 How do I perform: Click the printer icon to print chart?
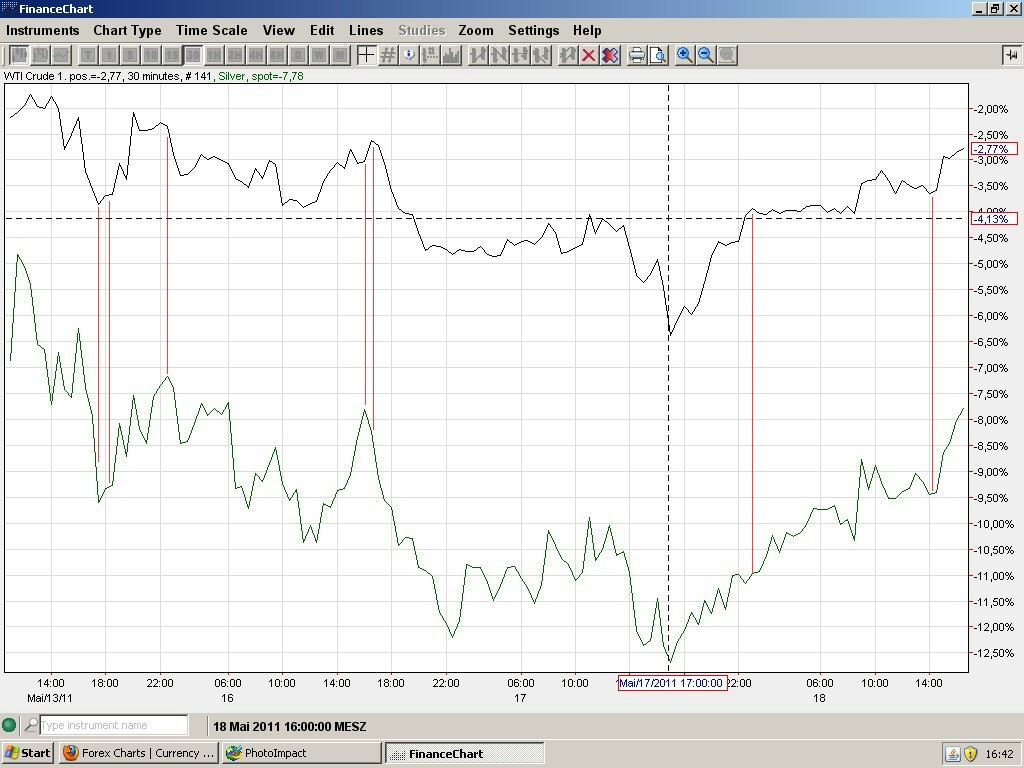pyautogui.click(x=636, y=55)
